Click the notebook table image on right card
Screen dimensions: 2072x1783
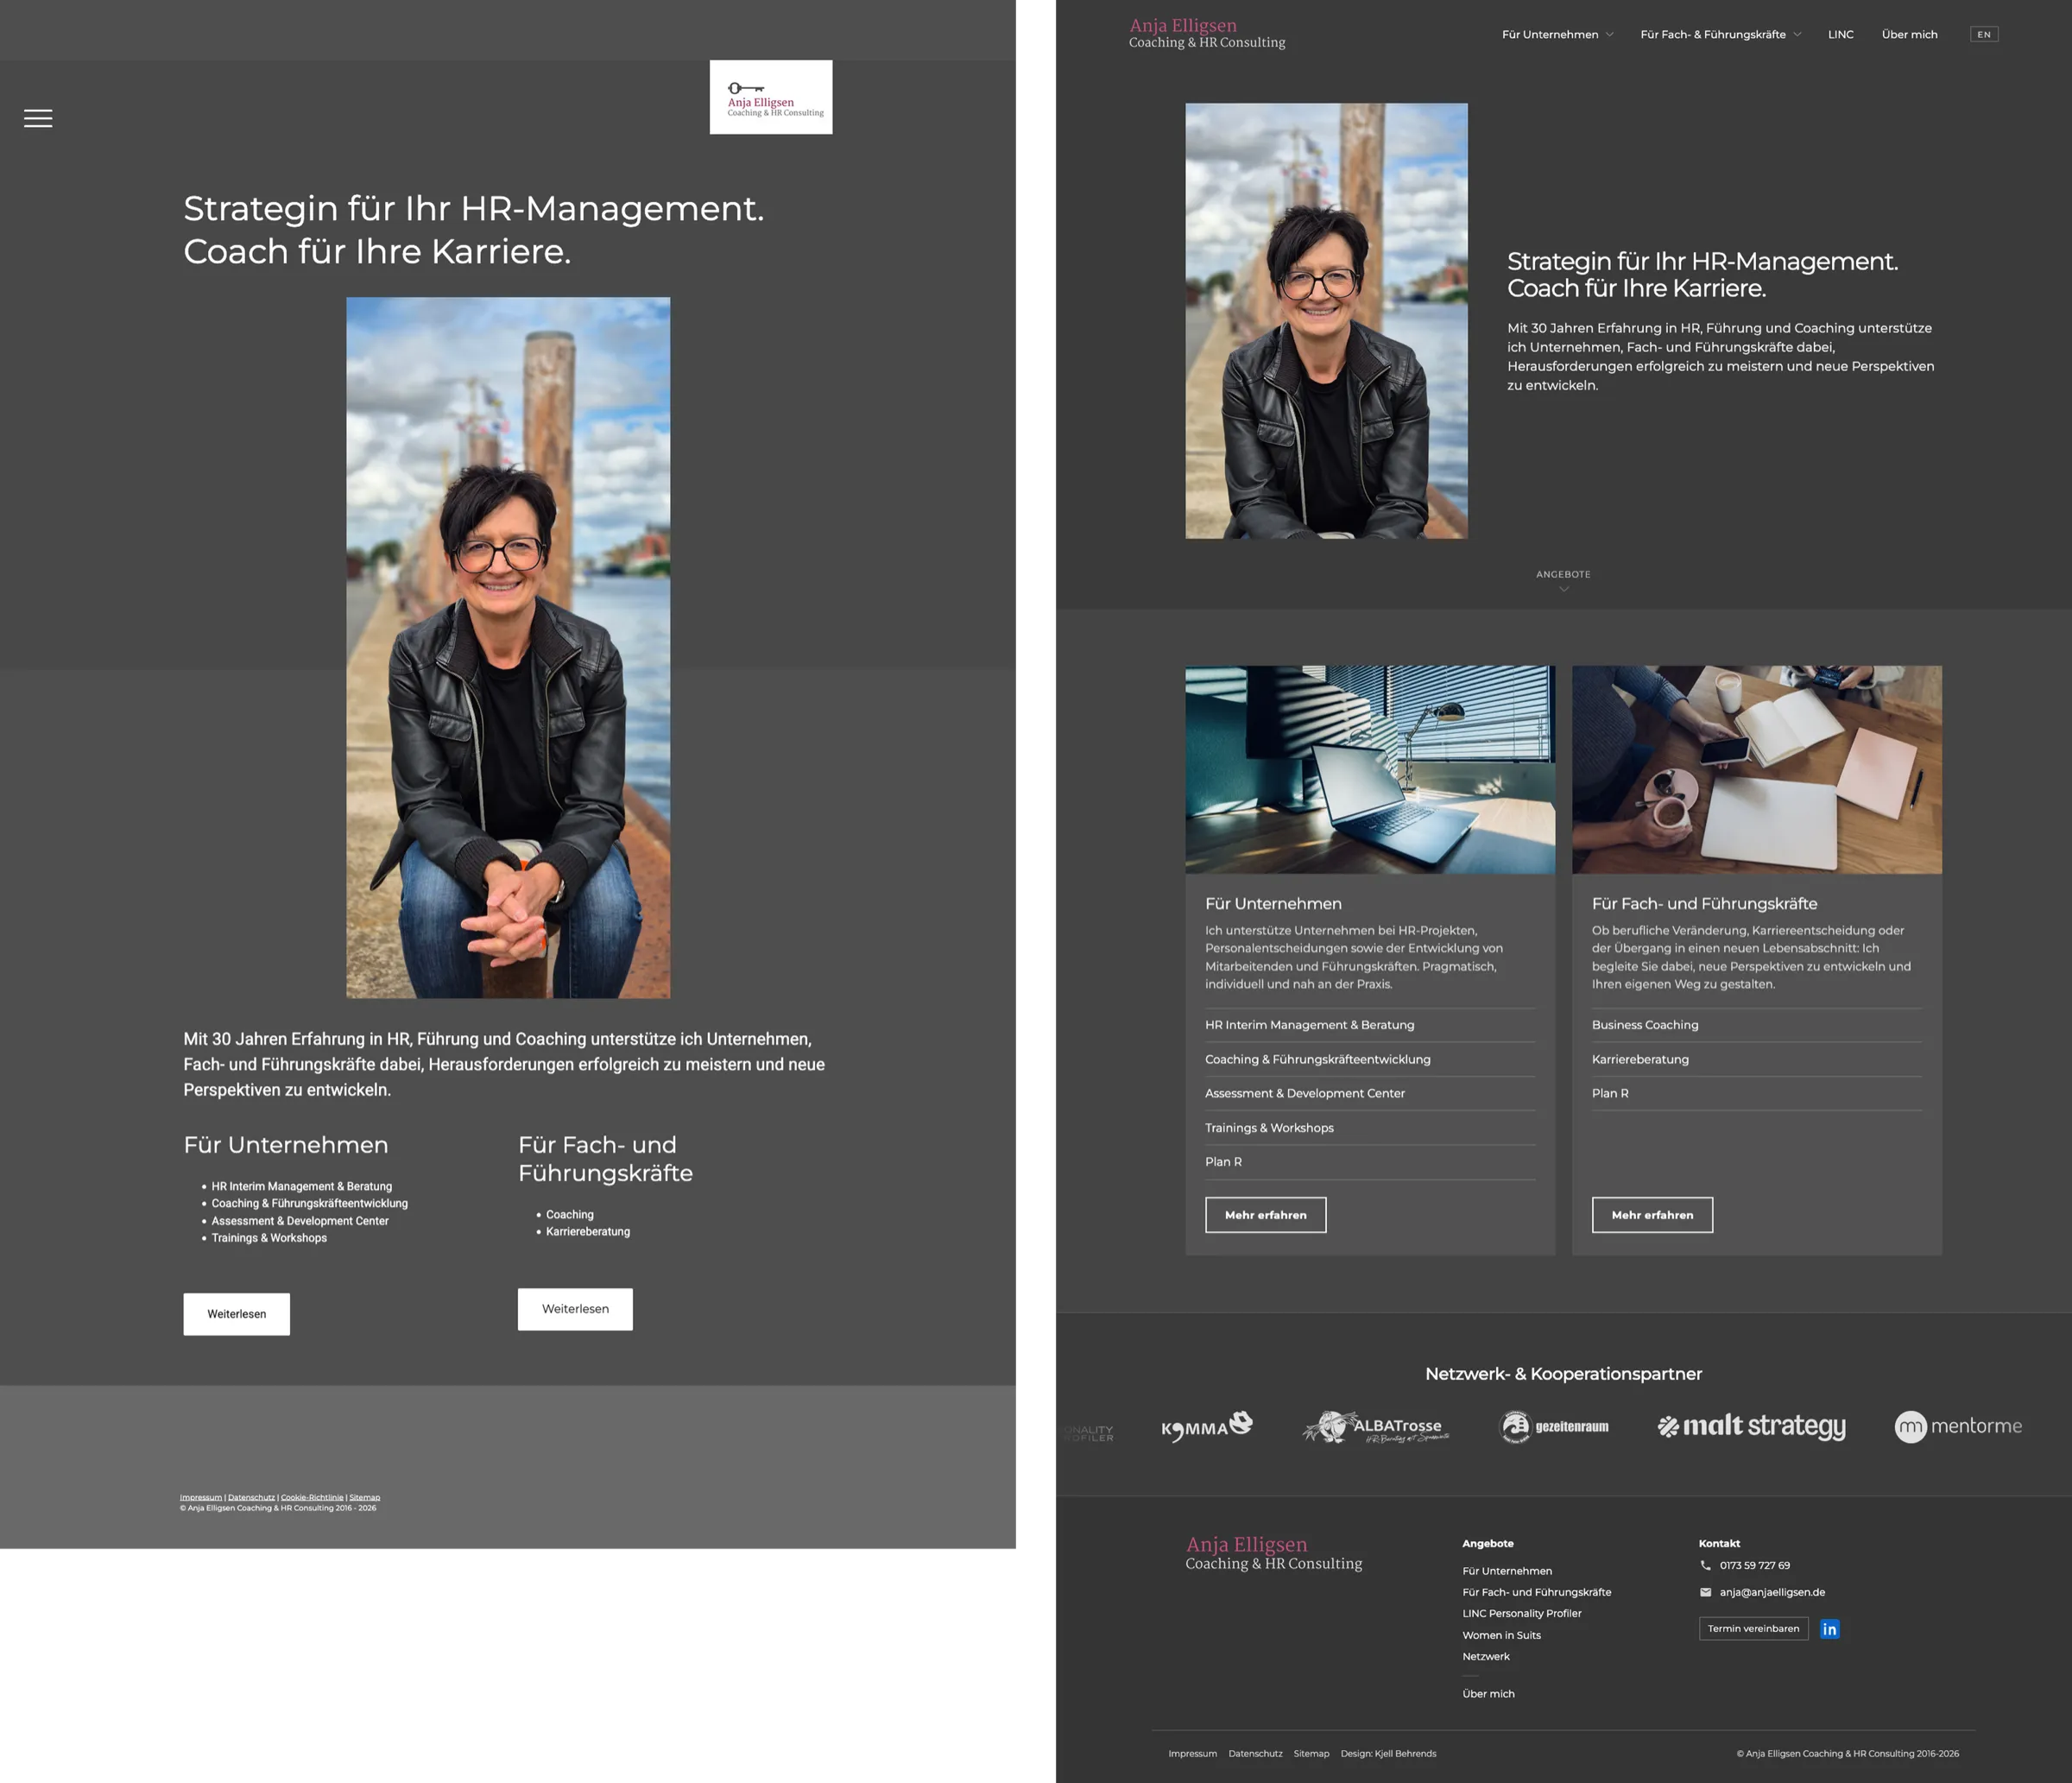coord(1757,770)
